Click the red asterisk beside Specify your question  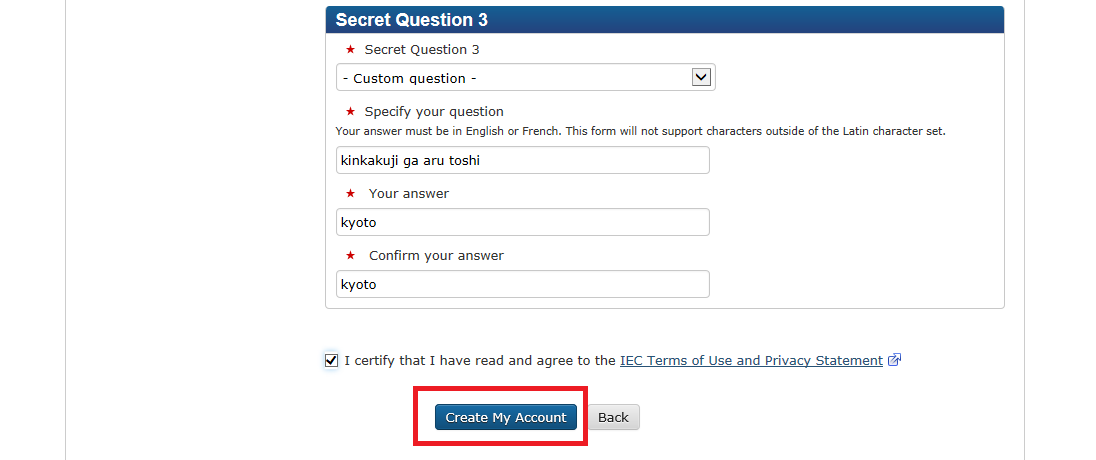tap(351, 112)
